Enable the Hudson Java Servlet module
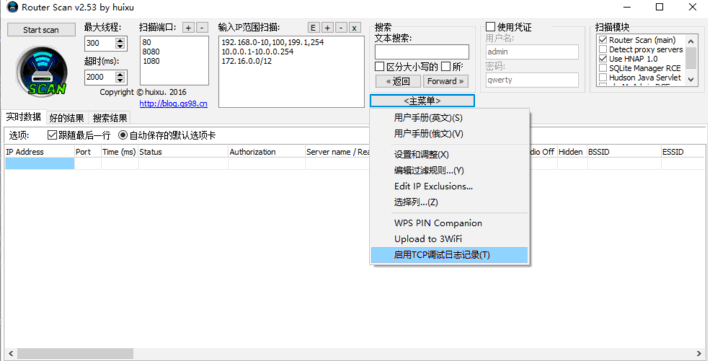Screen dimensions: 709x362 coord(603,78)
